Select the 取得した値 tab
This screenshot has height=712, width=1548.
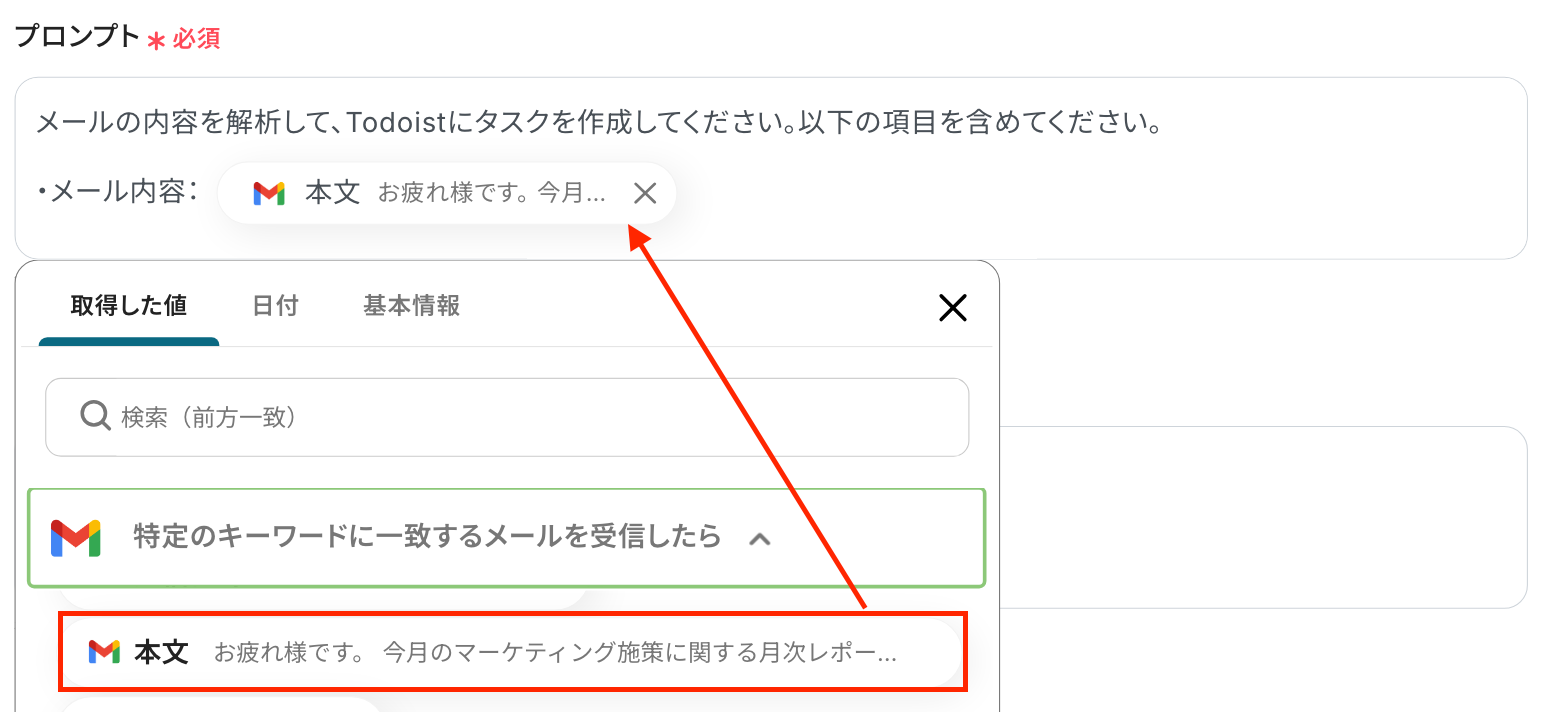click(129, 305)
